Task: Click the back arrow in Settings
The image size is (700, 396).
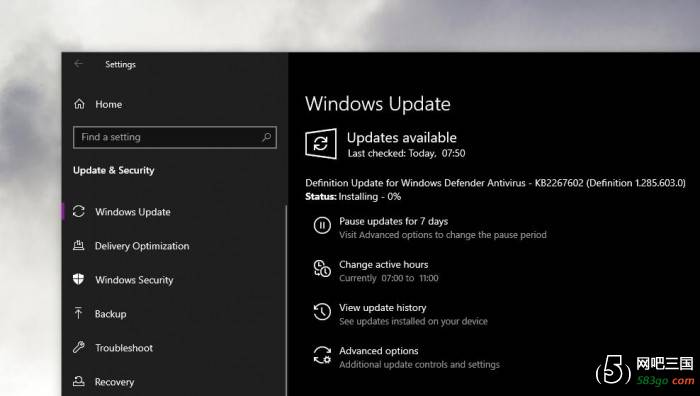Action: click(79, 64)
